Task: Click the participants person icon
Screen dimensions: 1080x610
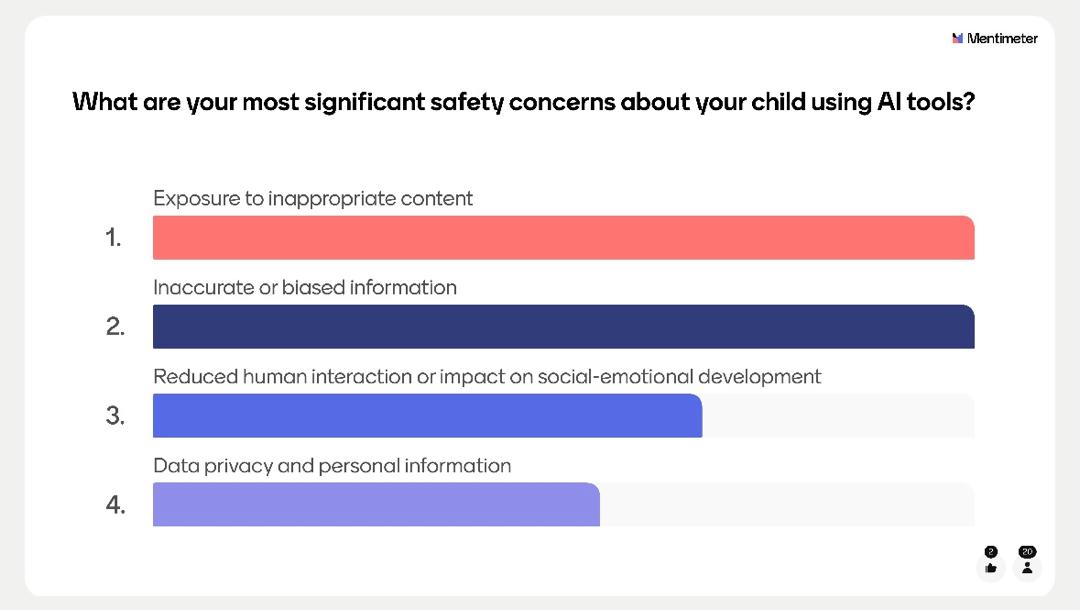Action: [1027, 568]
